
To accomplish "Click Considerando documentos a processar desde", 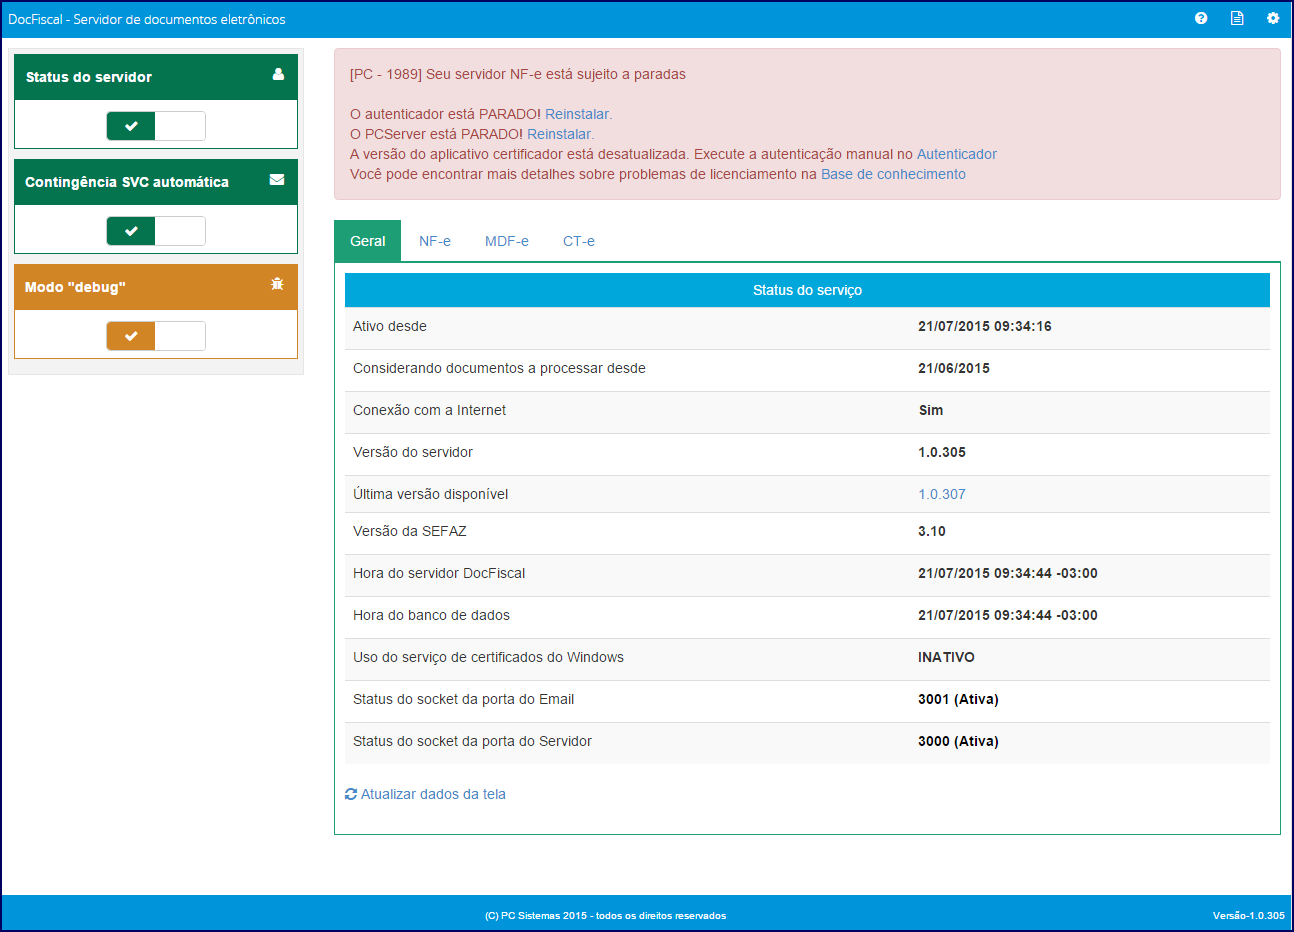I will point(499,368).
